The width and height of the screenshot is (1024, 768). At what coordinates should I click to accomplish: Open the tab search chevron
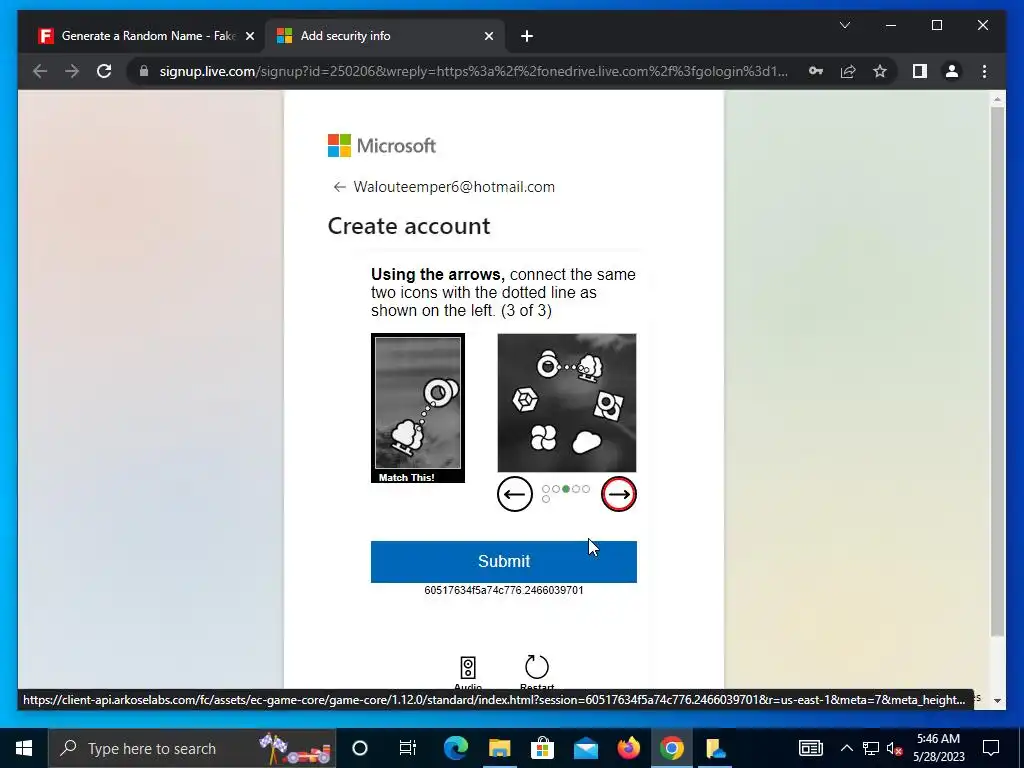pyautogui.click(x=844, y=25)
